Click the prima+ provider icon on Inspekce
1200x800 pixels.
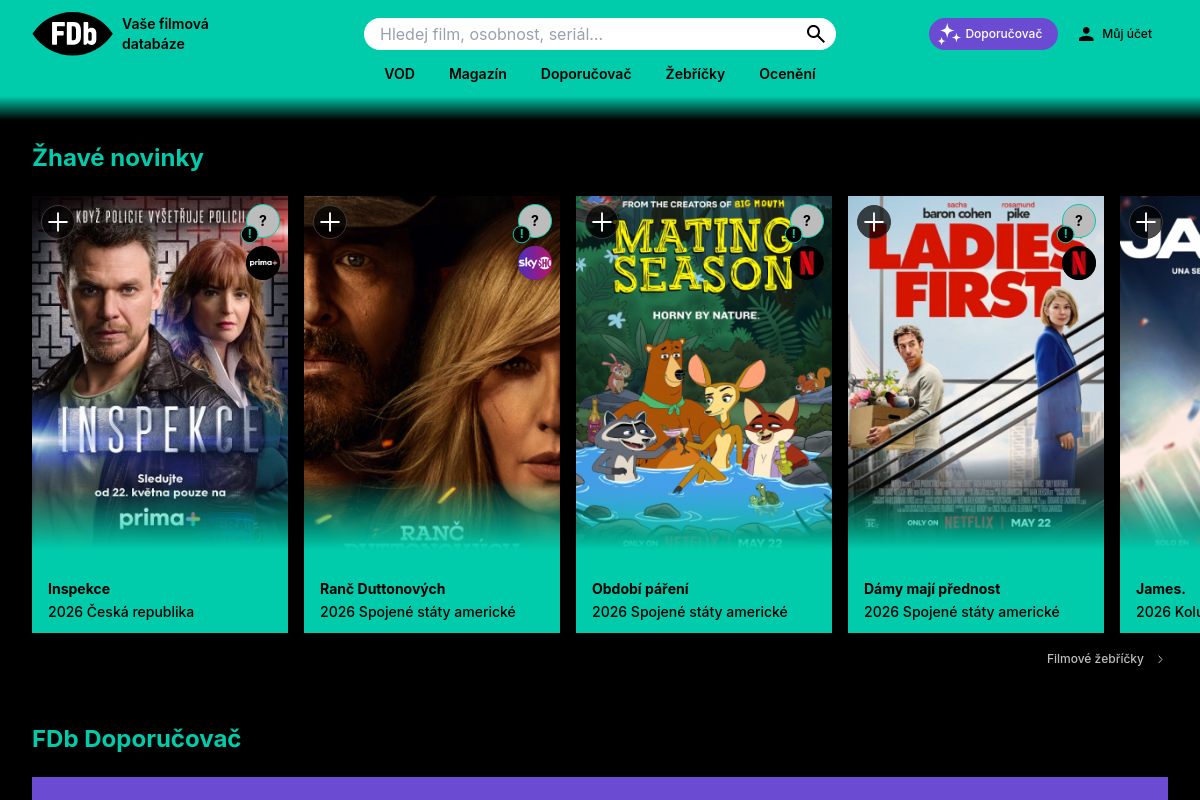[263, 263]
